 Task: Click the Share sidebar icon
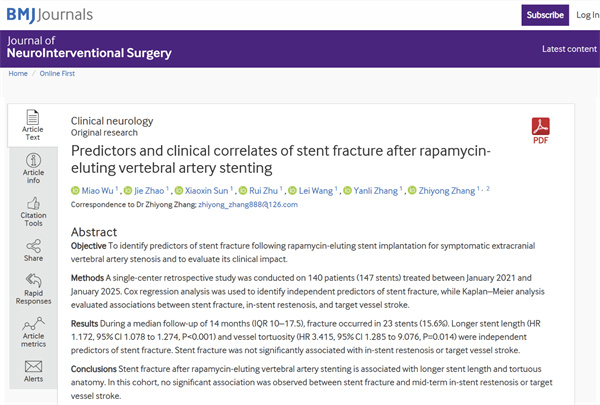click(32, 250)
